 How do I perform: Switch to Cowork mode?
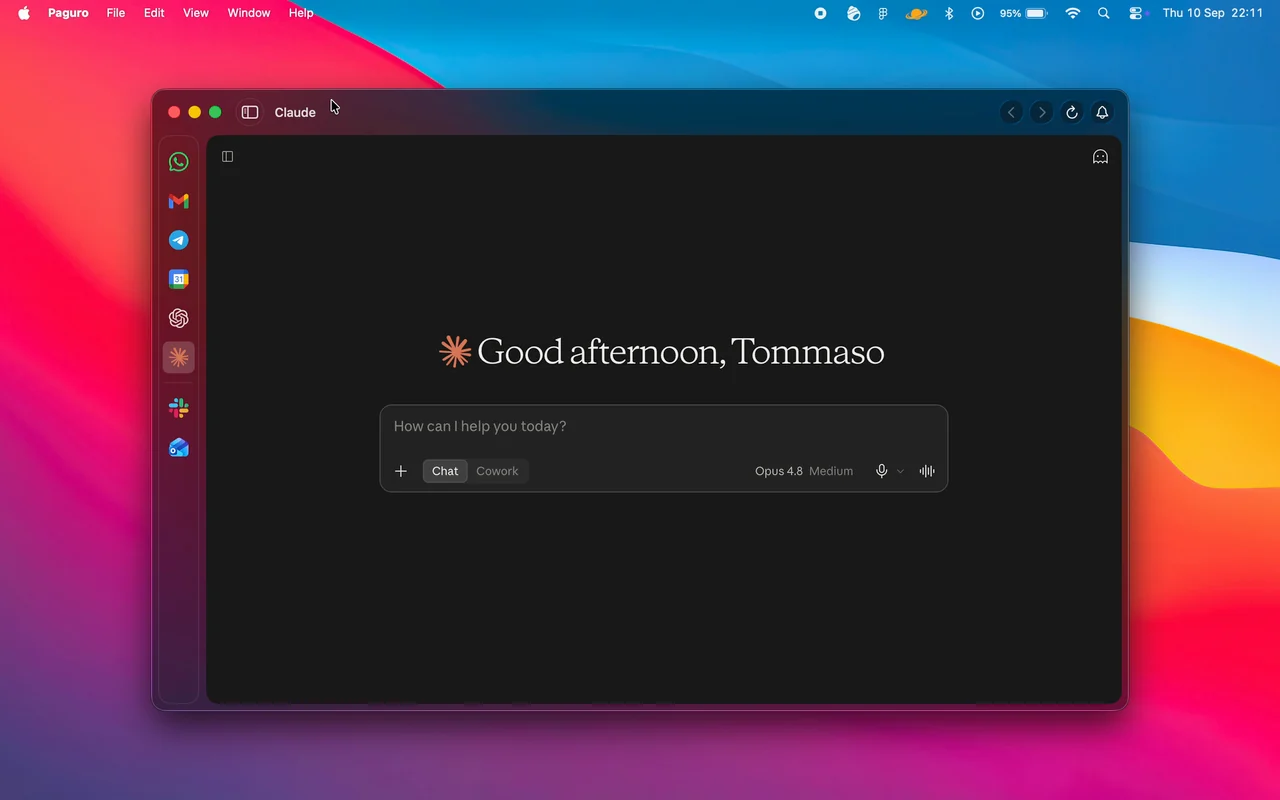(497, 471)
